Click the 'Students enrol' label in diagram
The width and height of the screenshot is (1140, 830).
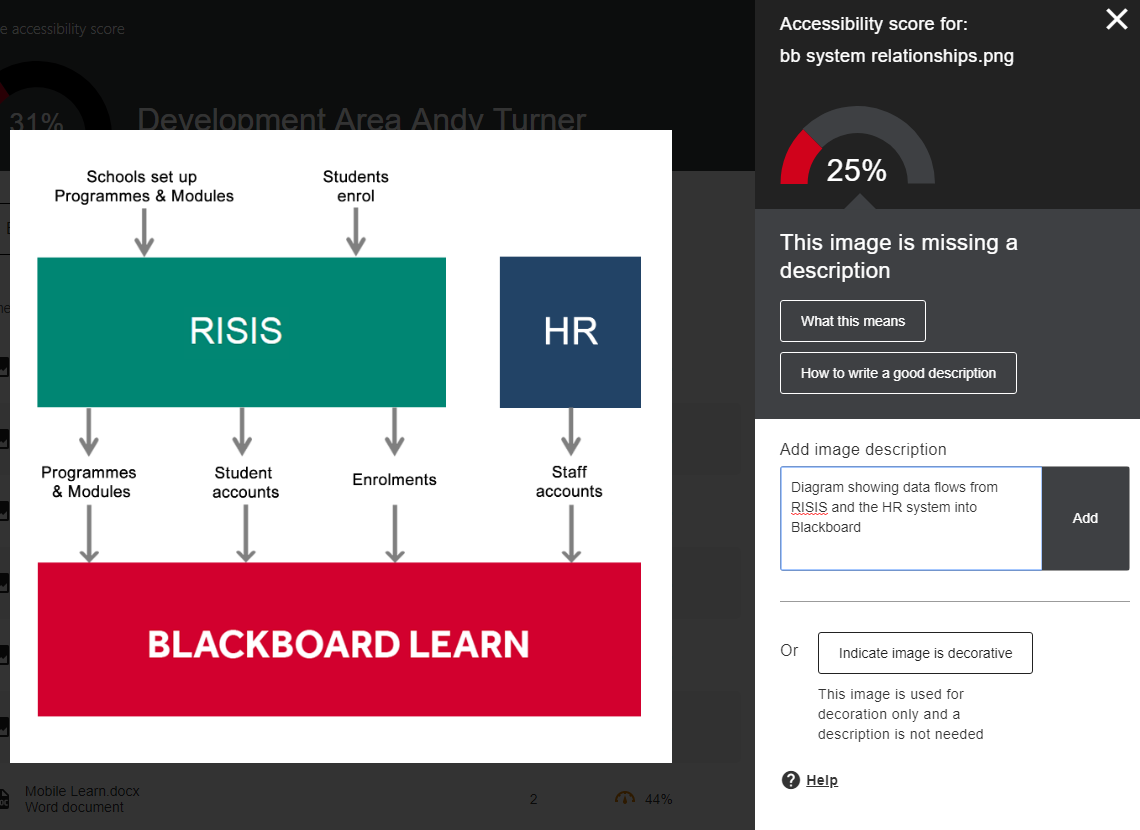[355, 186]
